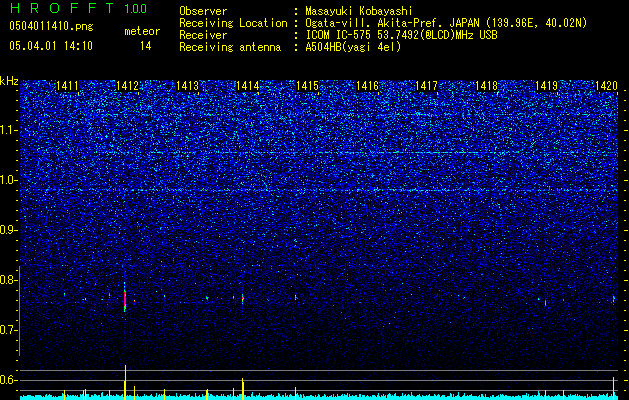Select the version number 1.0.0
629x400 pixels.
(136, 9)
